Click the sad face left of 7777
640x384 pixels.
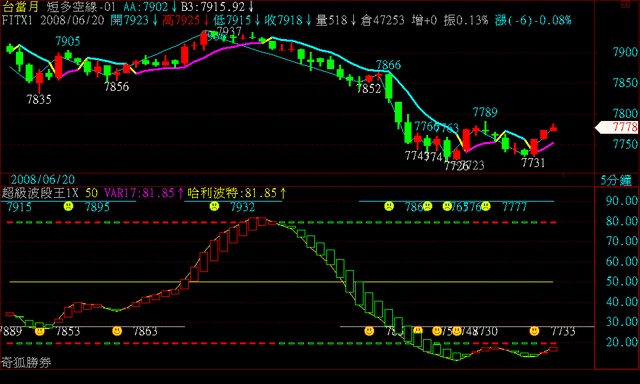[x=485, y=206]
